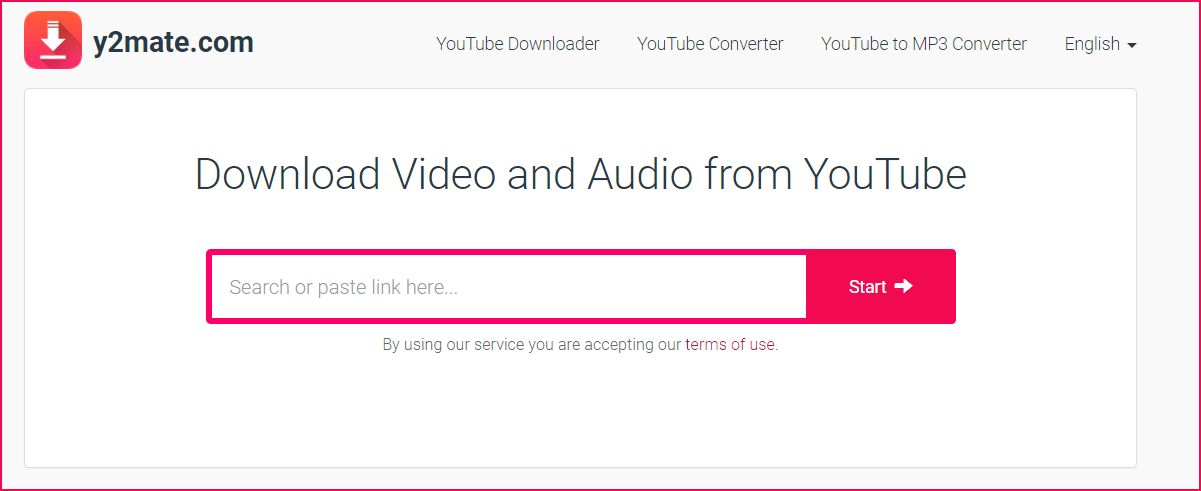Screen dimensions: 1201x491
Task: Focus the 'Search or paste link here' field
Action: tap(509, 287)
